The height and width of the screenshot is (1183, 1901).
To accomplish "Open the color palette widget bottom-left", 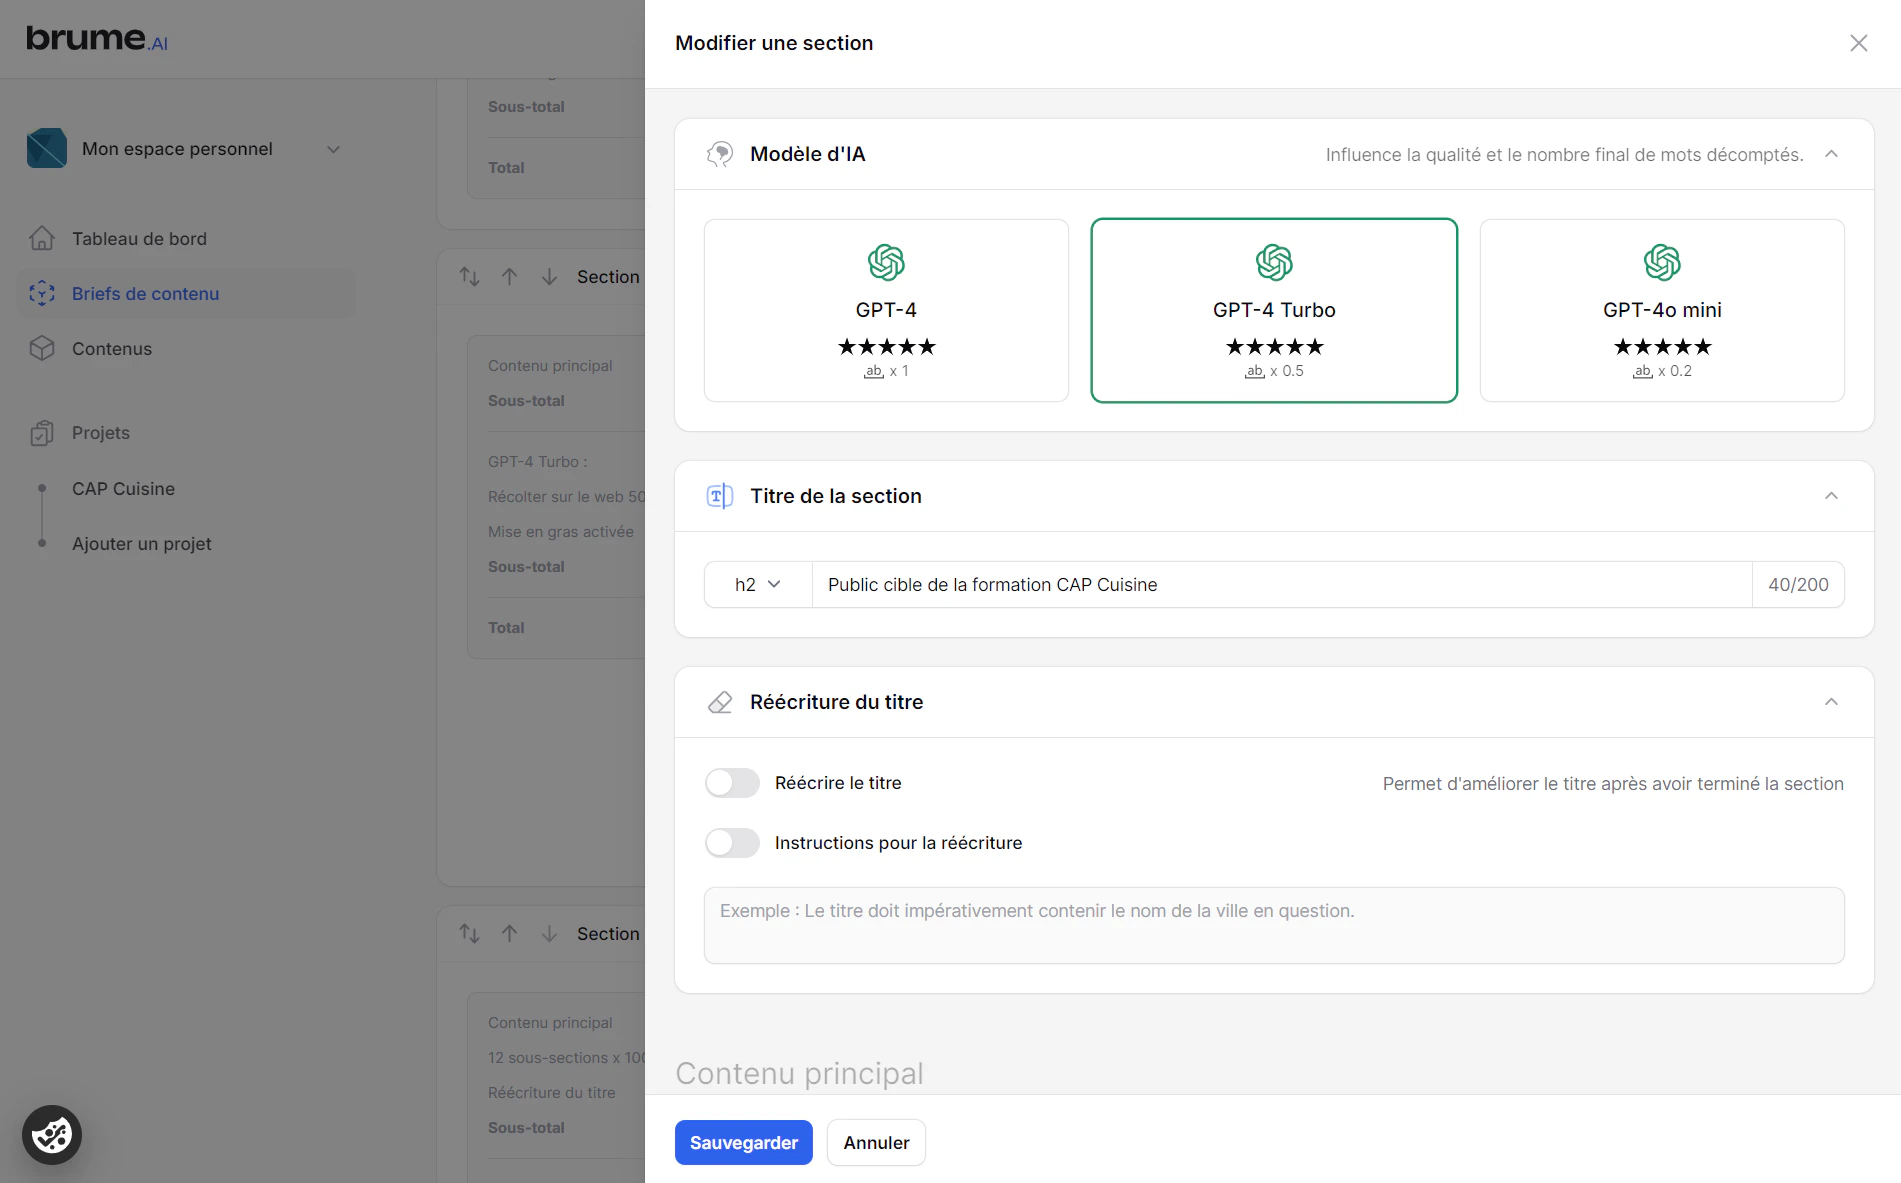I will (51, 1134).
